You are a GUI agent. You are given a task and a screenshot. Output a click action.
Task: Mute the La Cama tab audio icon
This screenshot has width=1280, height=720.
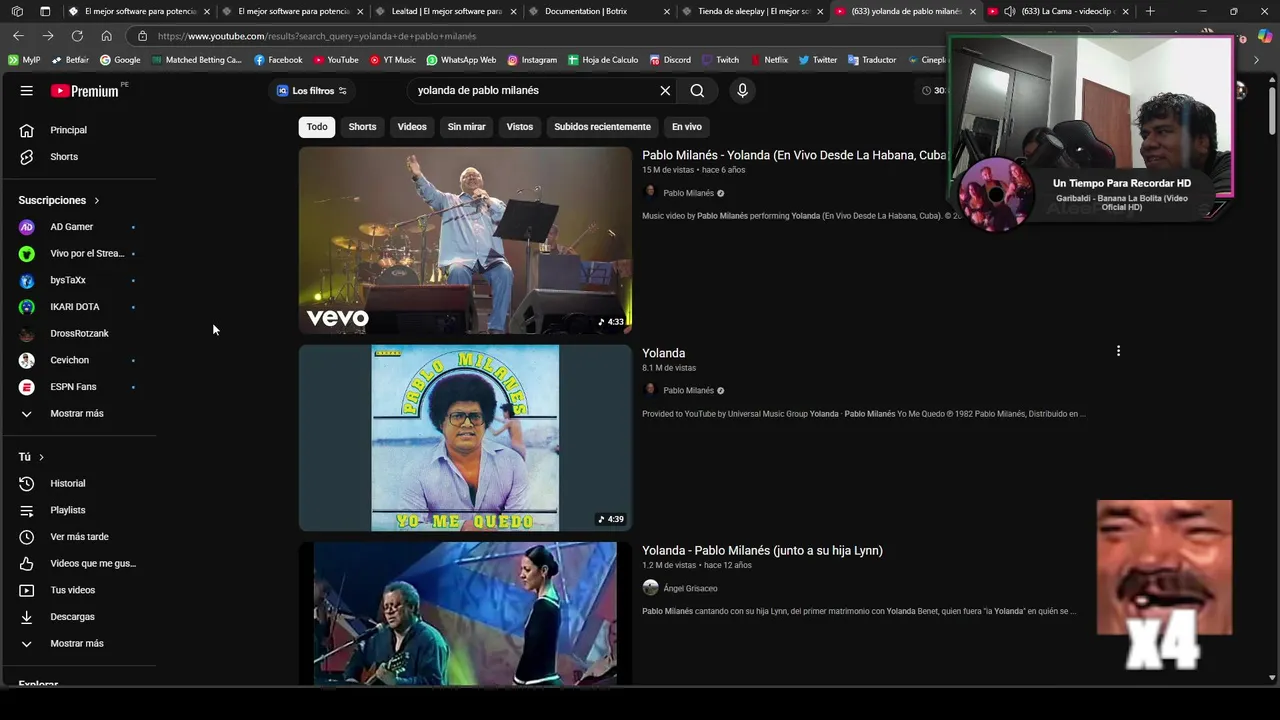(x=1009, y=11)
